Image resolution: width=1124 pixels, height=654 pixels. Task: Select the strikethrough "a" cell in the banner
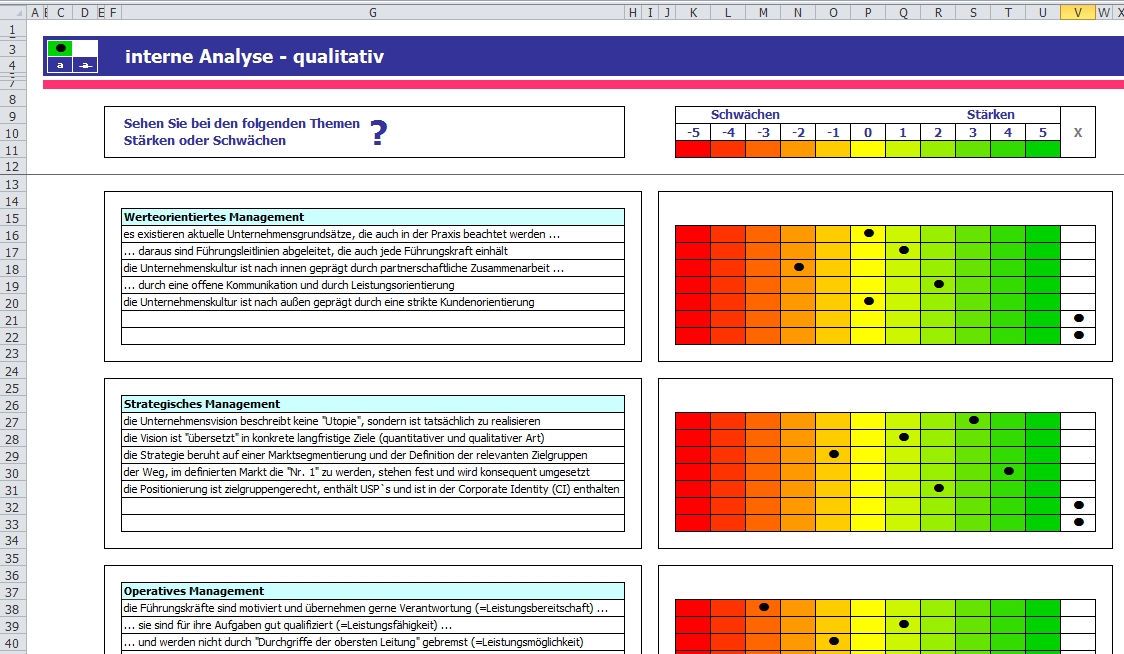(x=86, y=65)
